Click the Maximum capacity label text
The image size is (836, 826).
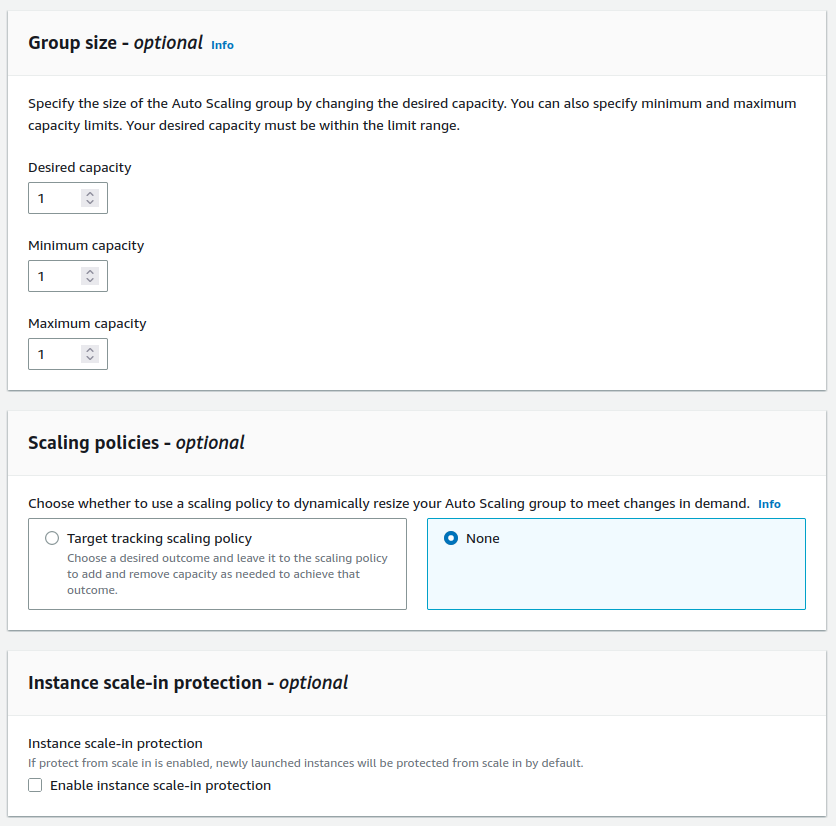point(87,324)
